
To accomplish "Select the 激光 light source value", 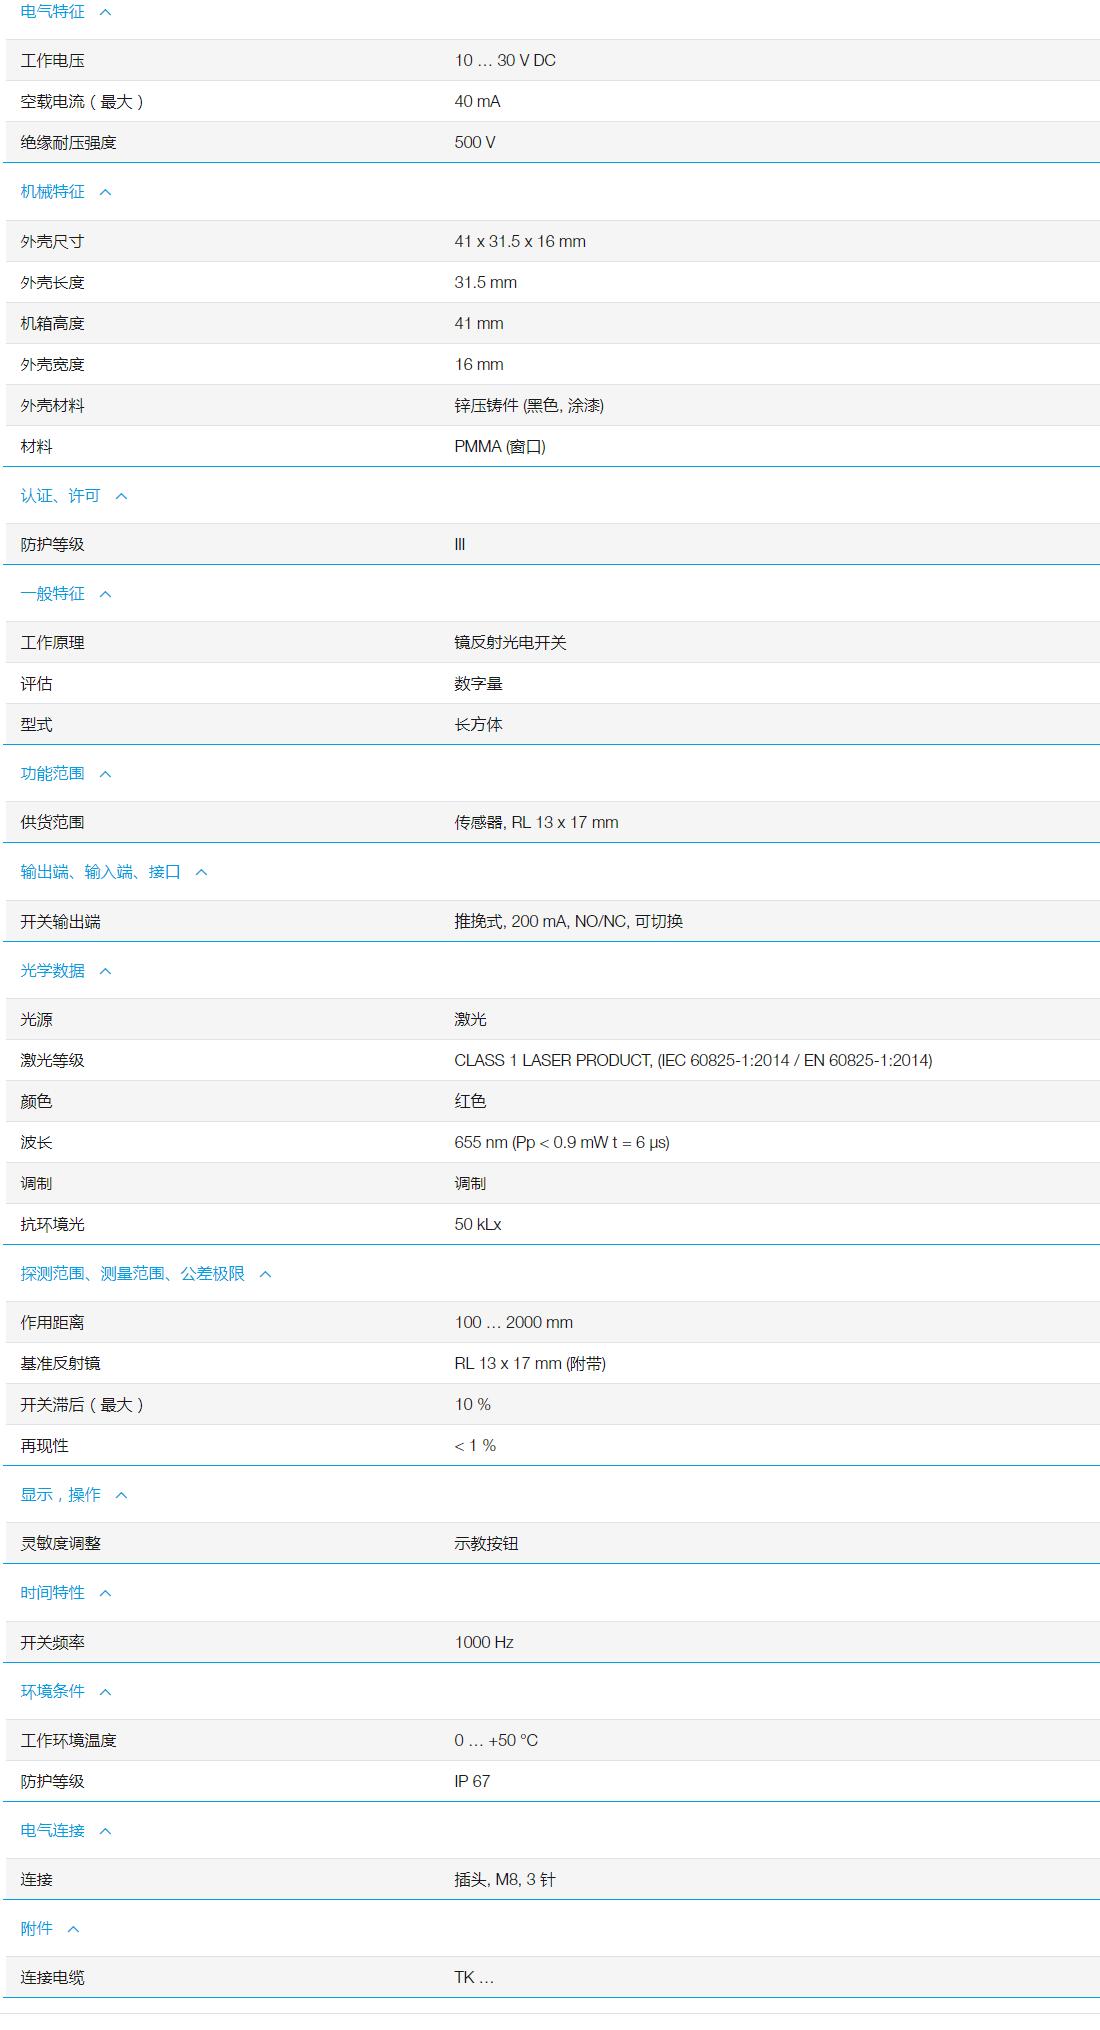I will 470,1020.
